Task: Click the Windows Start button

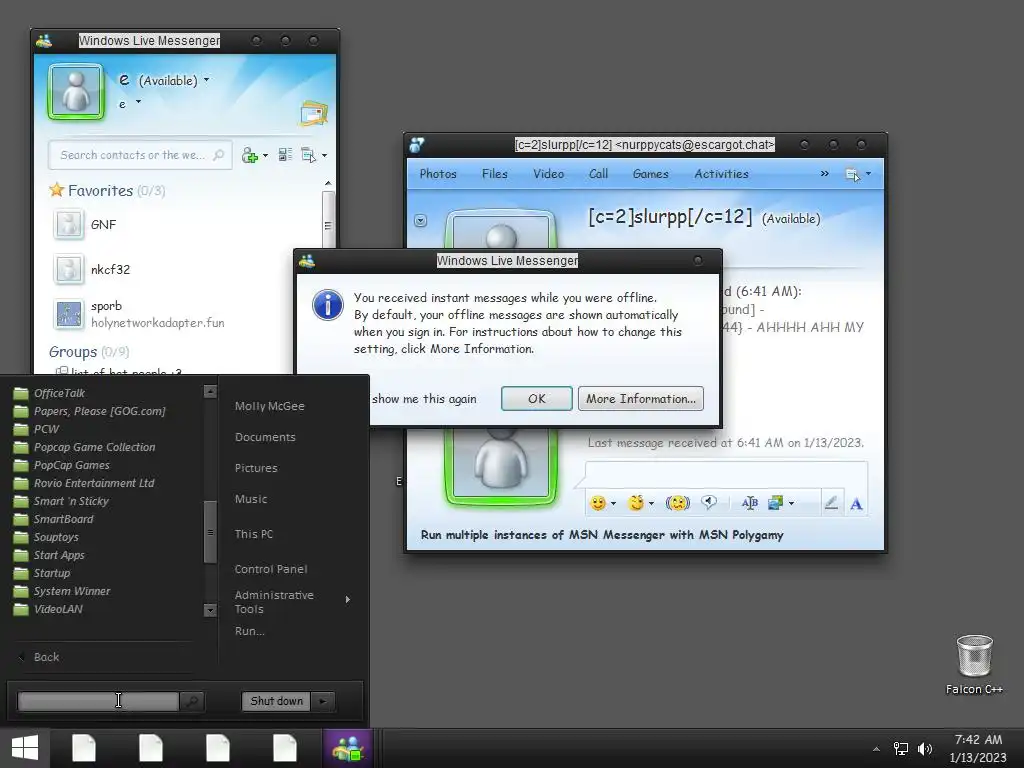Action: tap(25, 748)
